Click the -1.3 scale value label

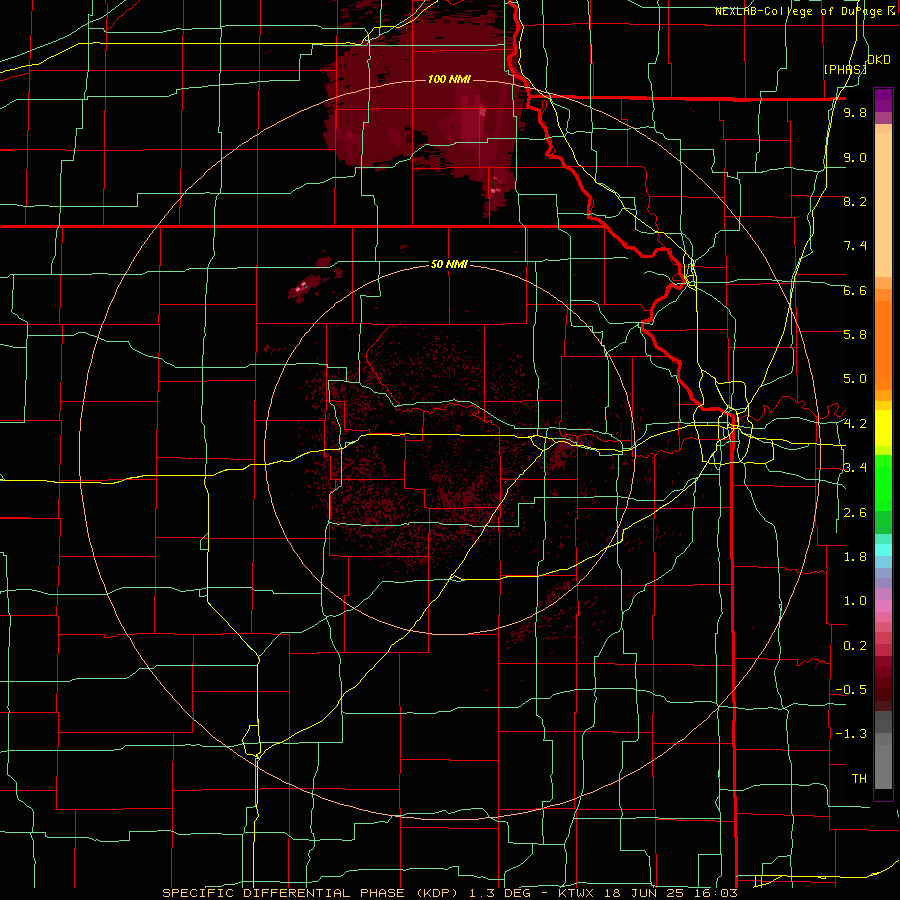pos(851,734)
